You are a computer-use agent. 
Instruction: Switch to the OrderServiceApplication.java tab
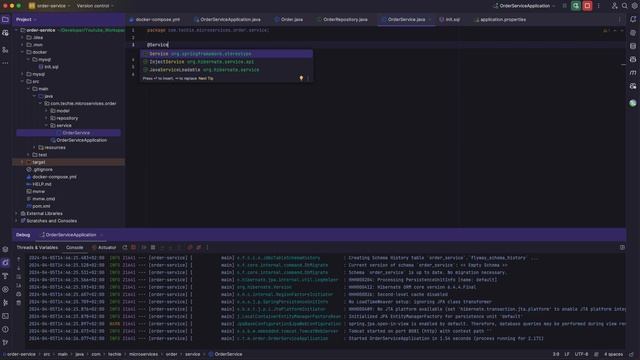click(x=227, y=19)
